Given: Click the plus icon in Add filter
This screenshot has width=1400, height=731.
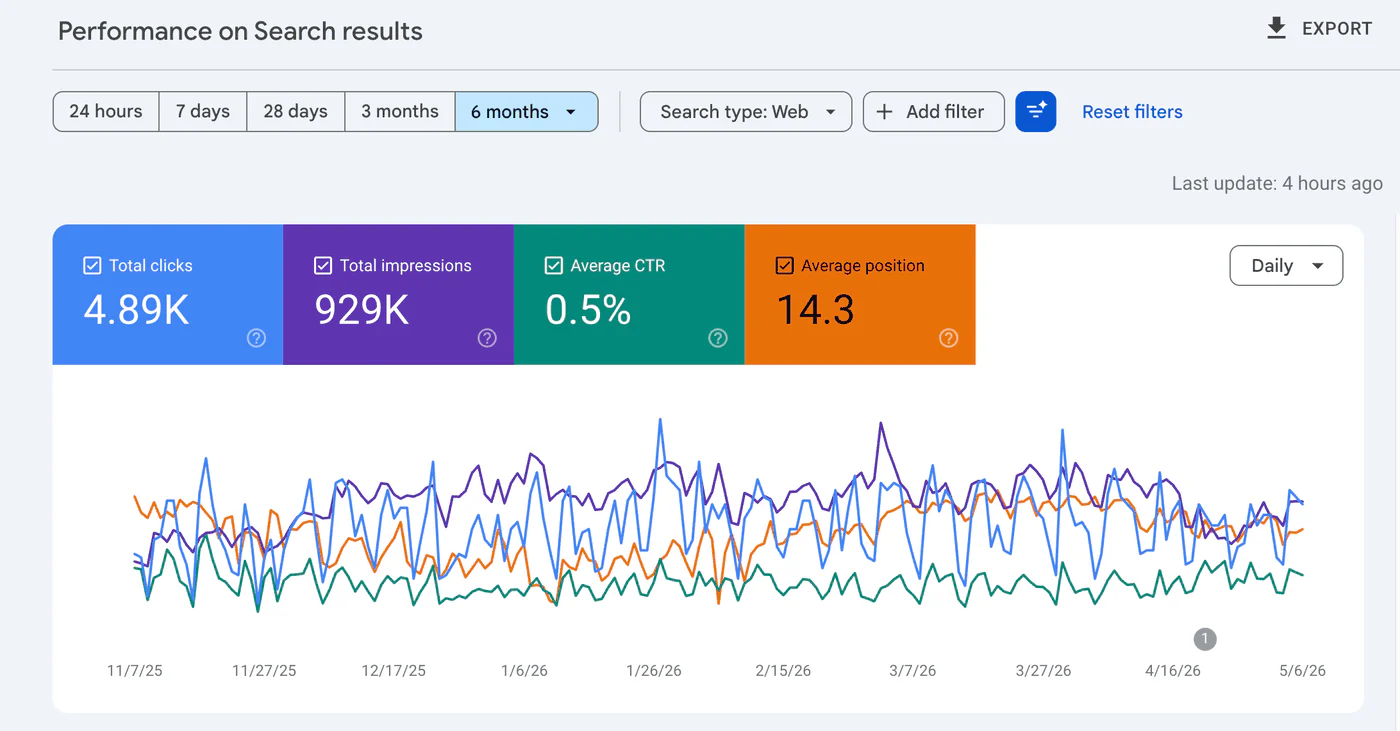Looking at the screenshot, I should [884, 112].
